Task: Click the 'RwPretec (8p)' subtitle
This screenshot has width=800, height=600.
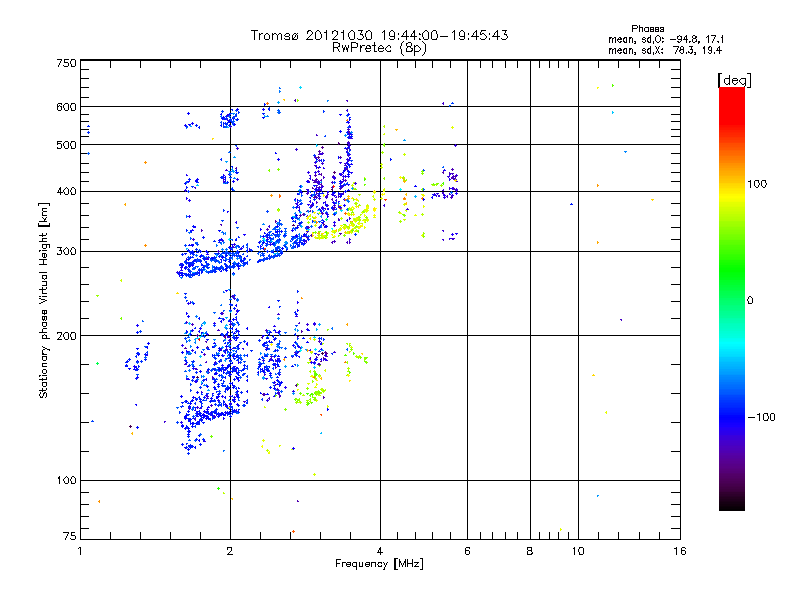Action: [379, 48]
